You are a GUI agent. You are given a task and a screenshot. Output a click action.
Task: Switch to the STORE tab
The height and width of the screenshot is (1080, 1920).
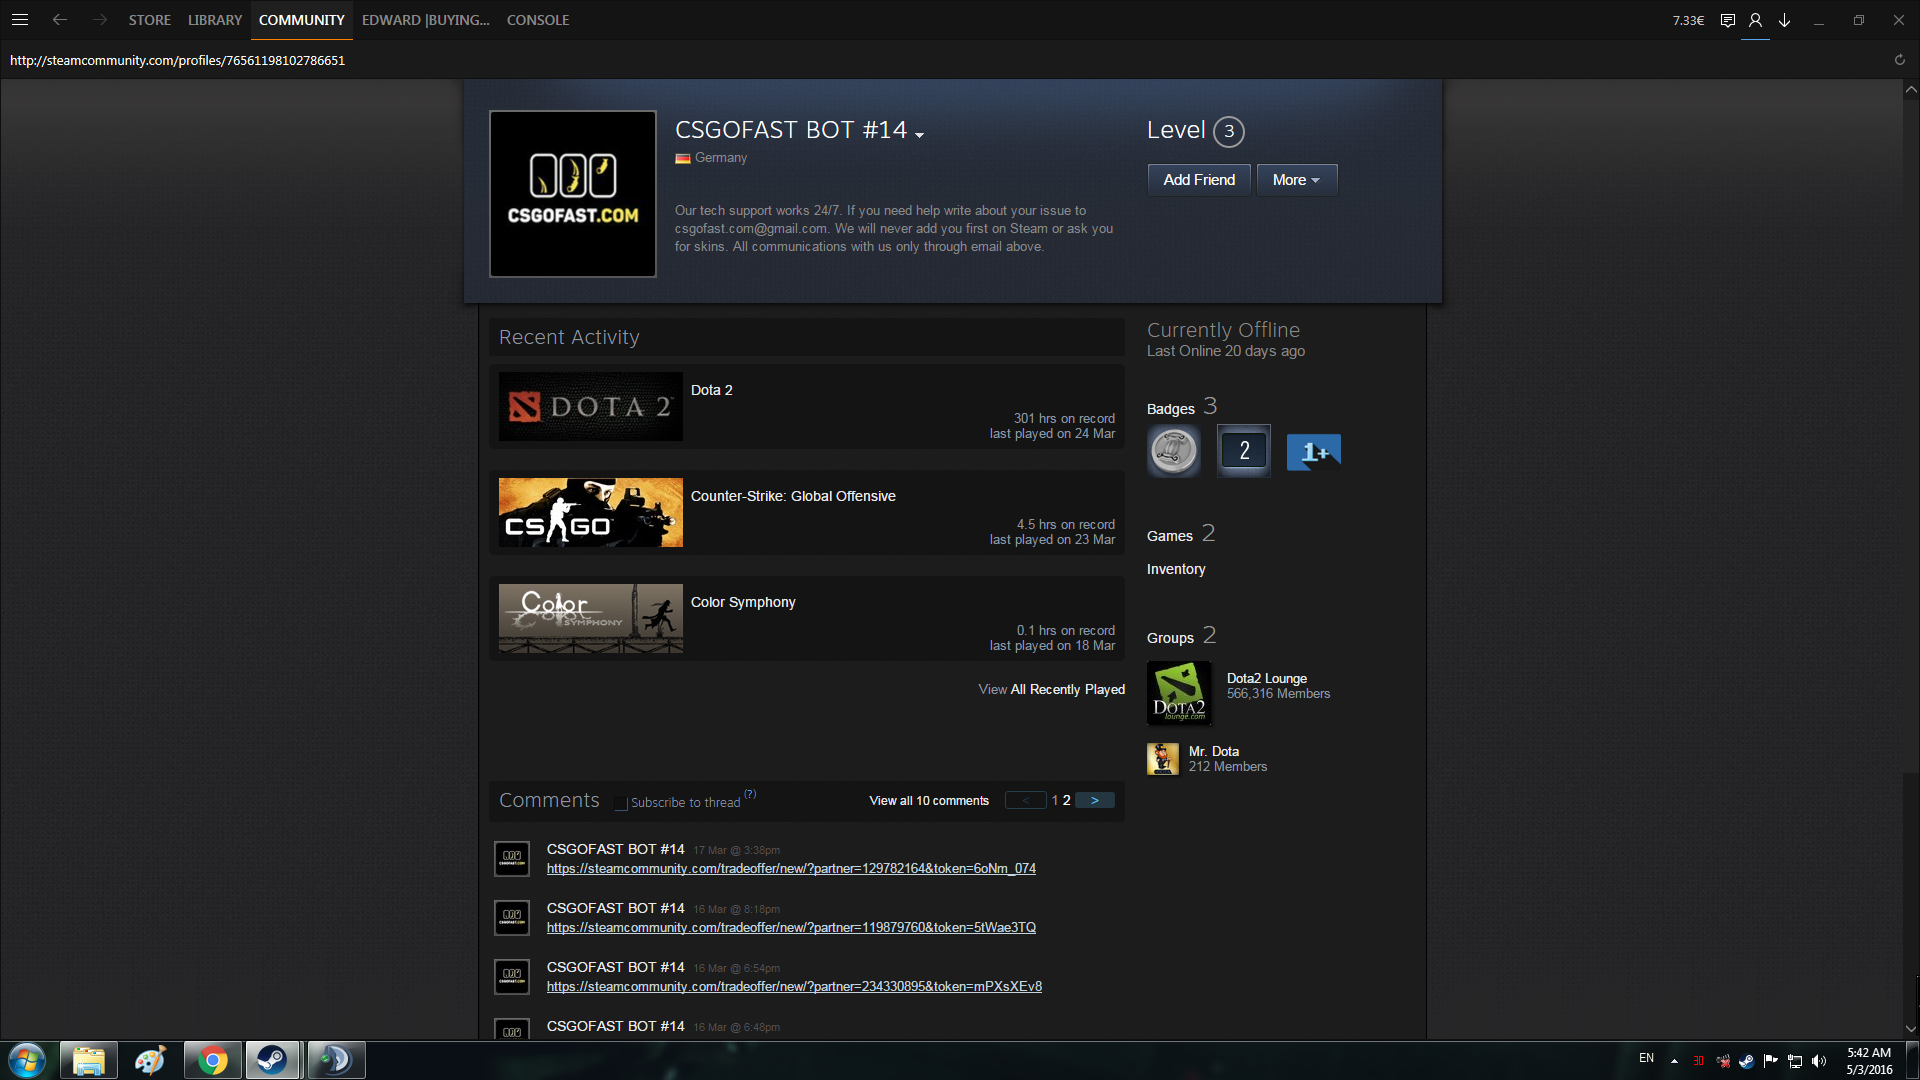(149, 20)
